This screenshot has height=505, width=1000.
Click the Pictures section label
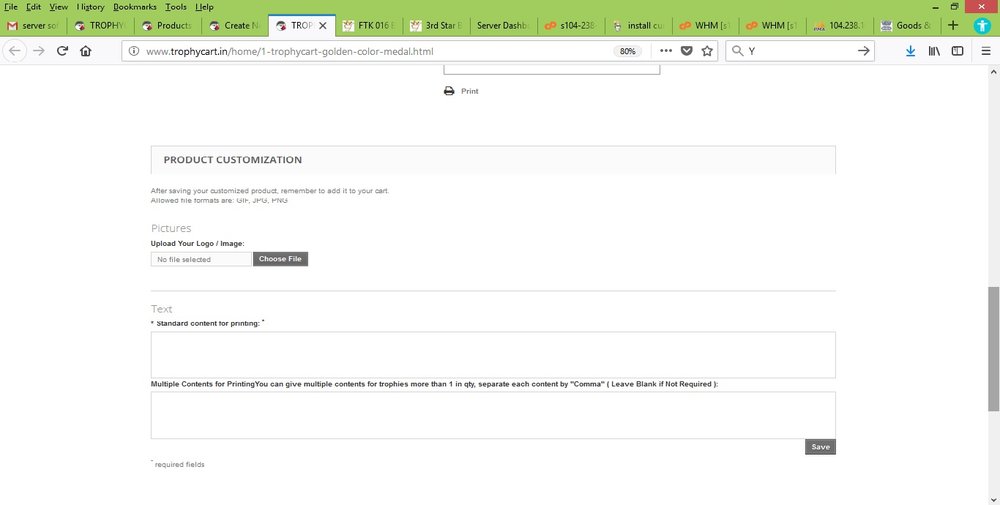[171, 228]
